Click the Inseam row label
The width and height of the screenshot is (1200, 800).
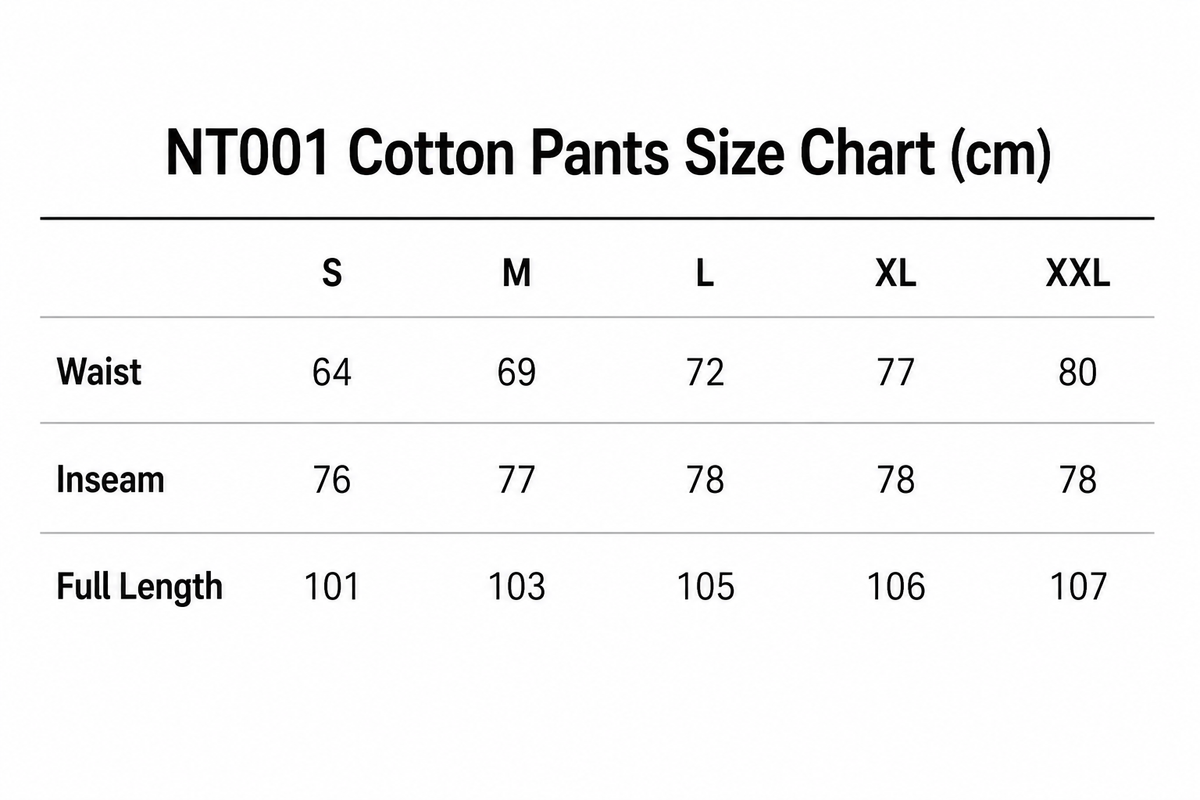tap(110, 479)
